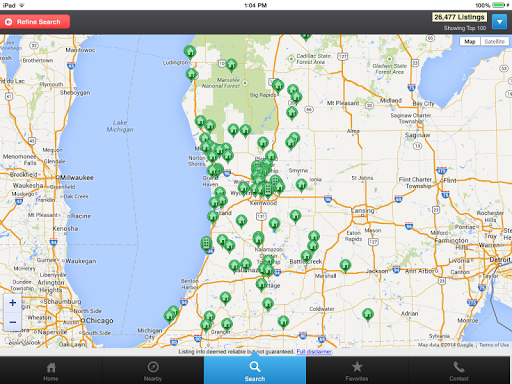
Task: Switch map view to Satellite
Action: coord(494,41)
